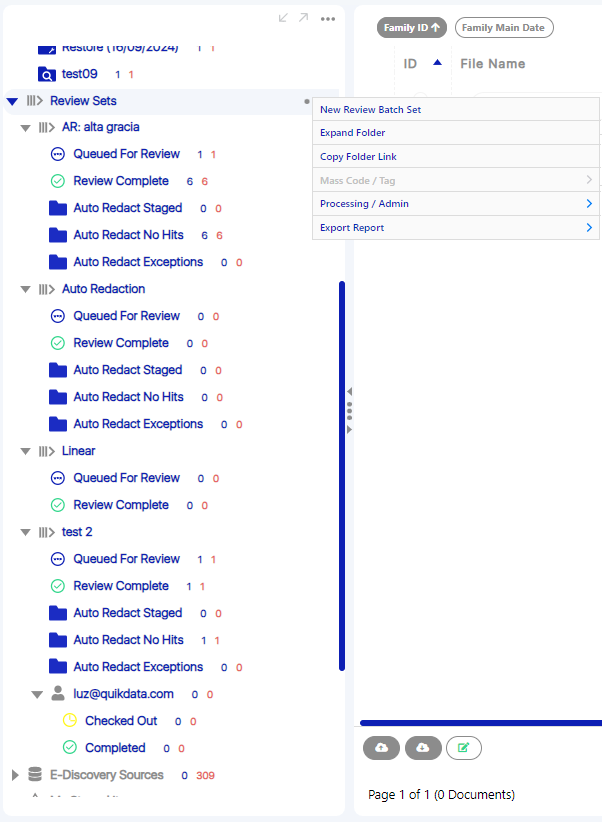Select Copy Folder Link menu entry
The height and width of the screenshot is (822, 602).
click(456, 156)
